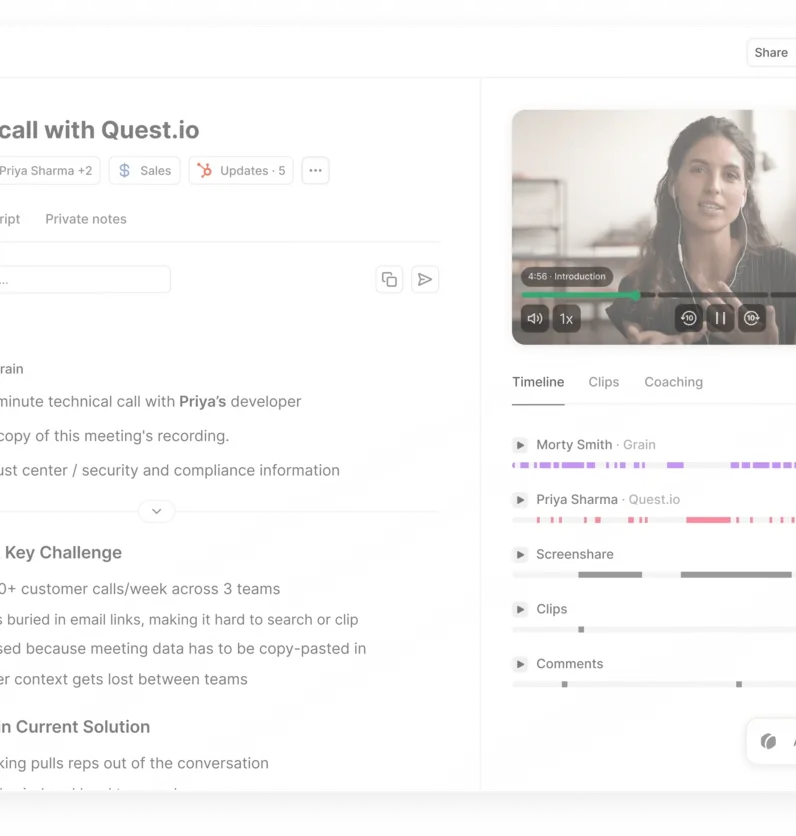Click first comment marker on Comments timeline
Image resolution: width=796 pixels, height=836 pixels.
[565, 684]
